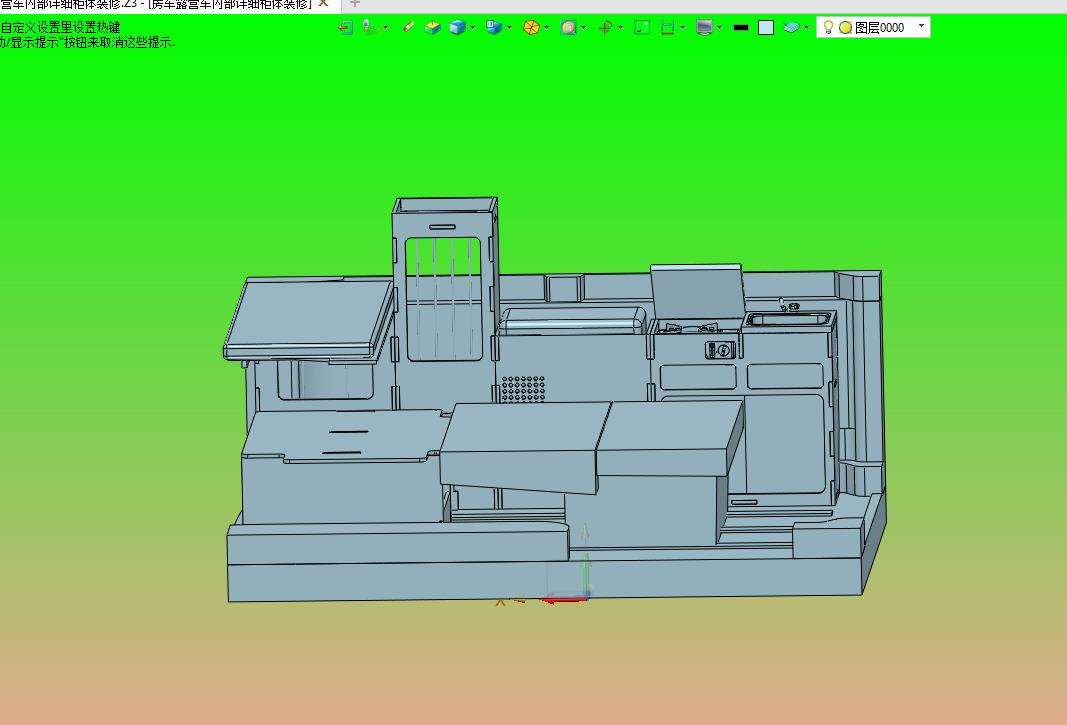1067x725 pixels.
Task: Select the eraser tool in toolbar
Action: 408,27
